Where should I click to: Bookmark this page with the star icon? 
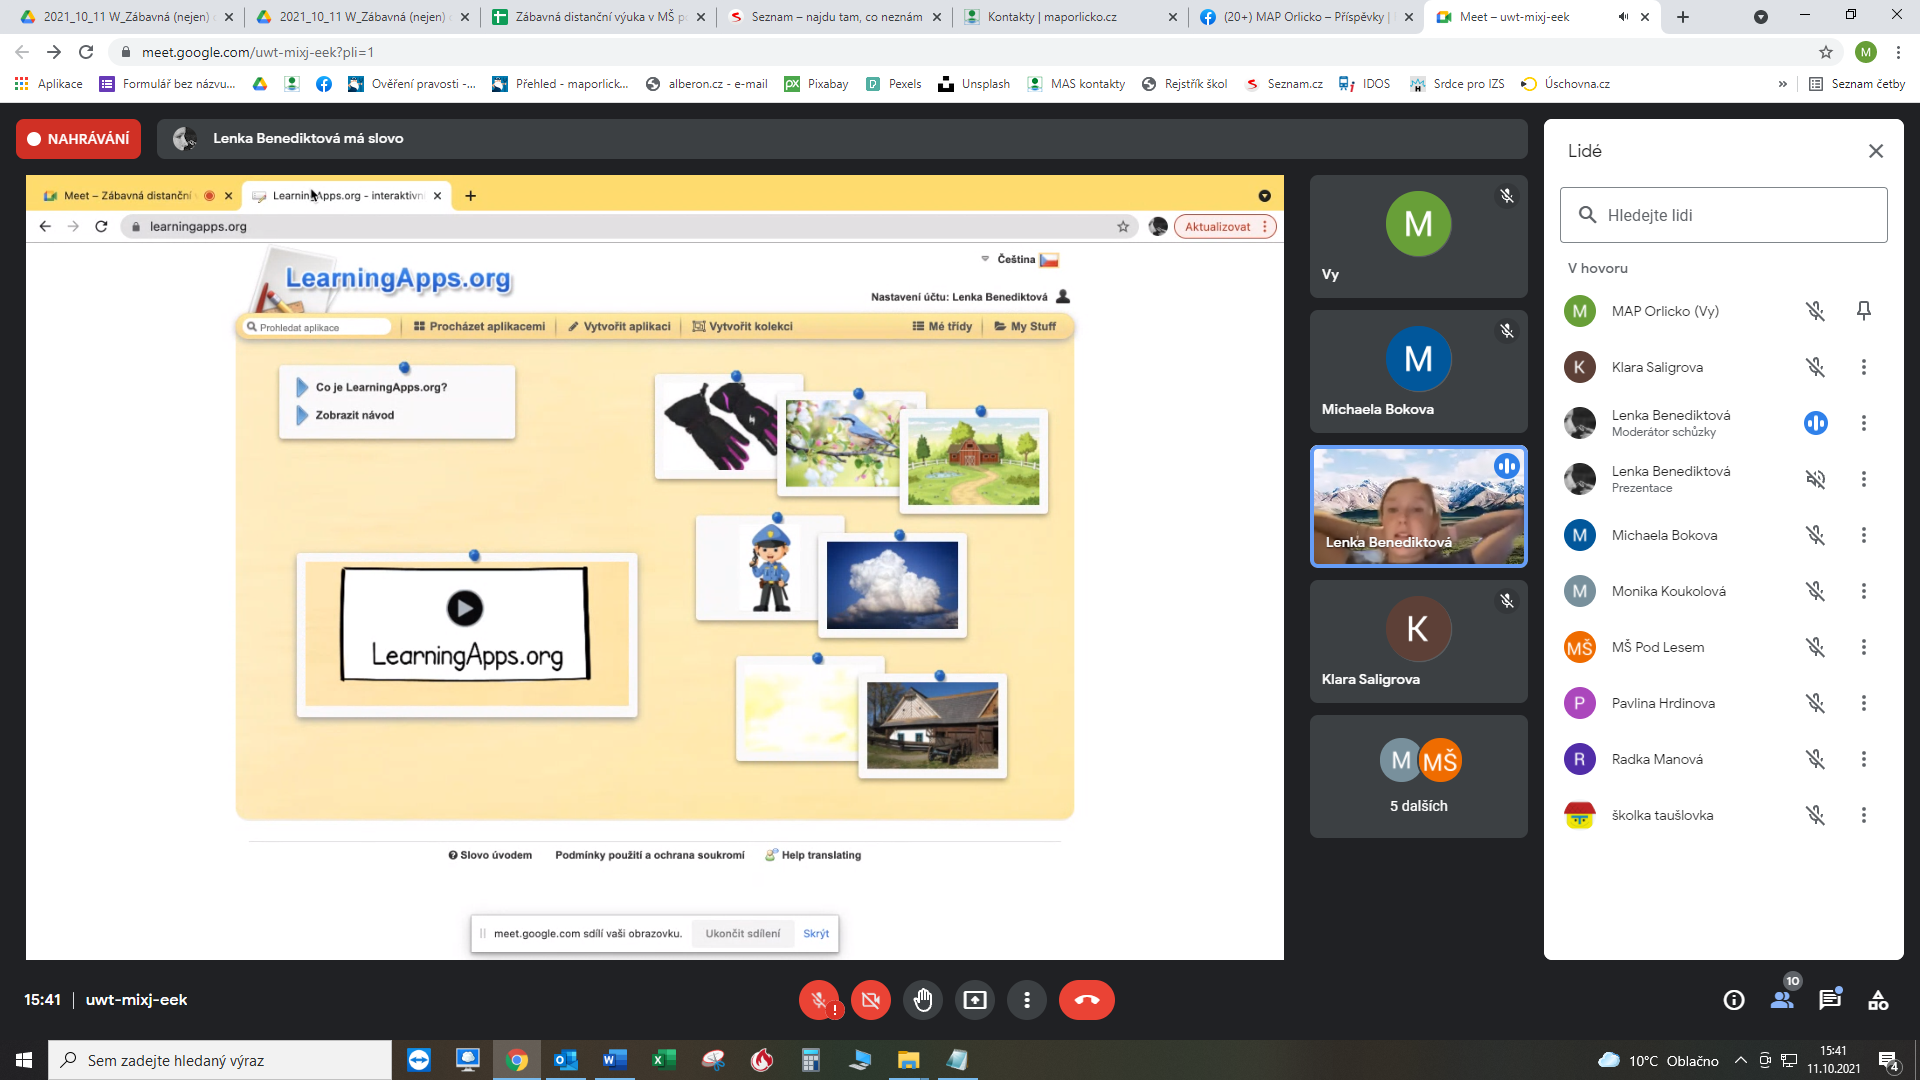point(1826,52)
